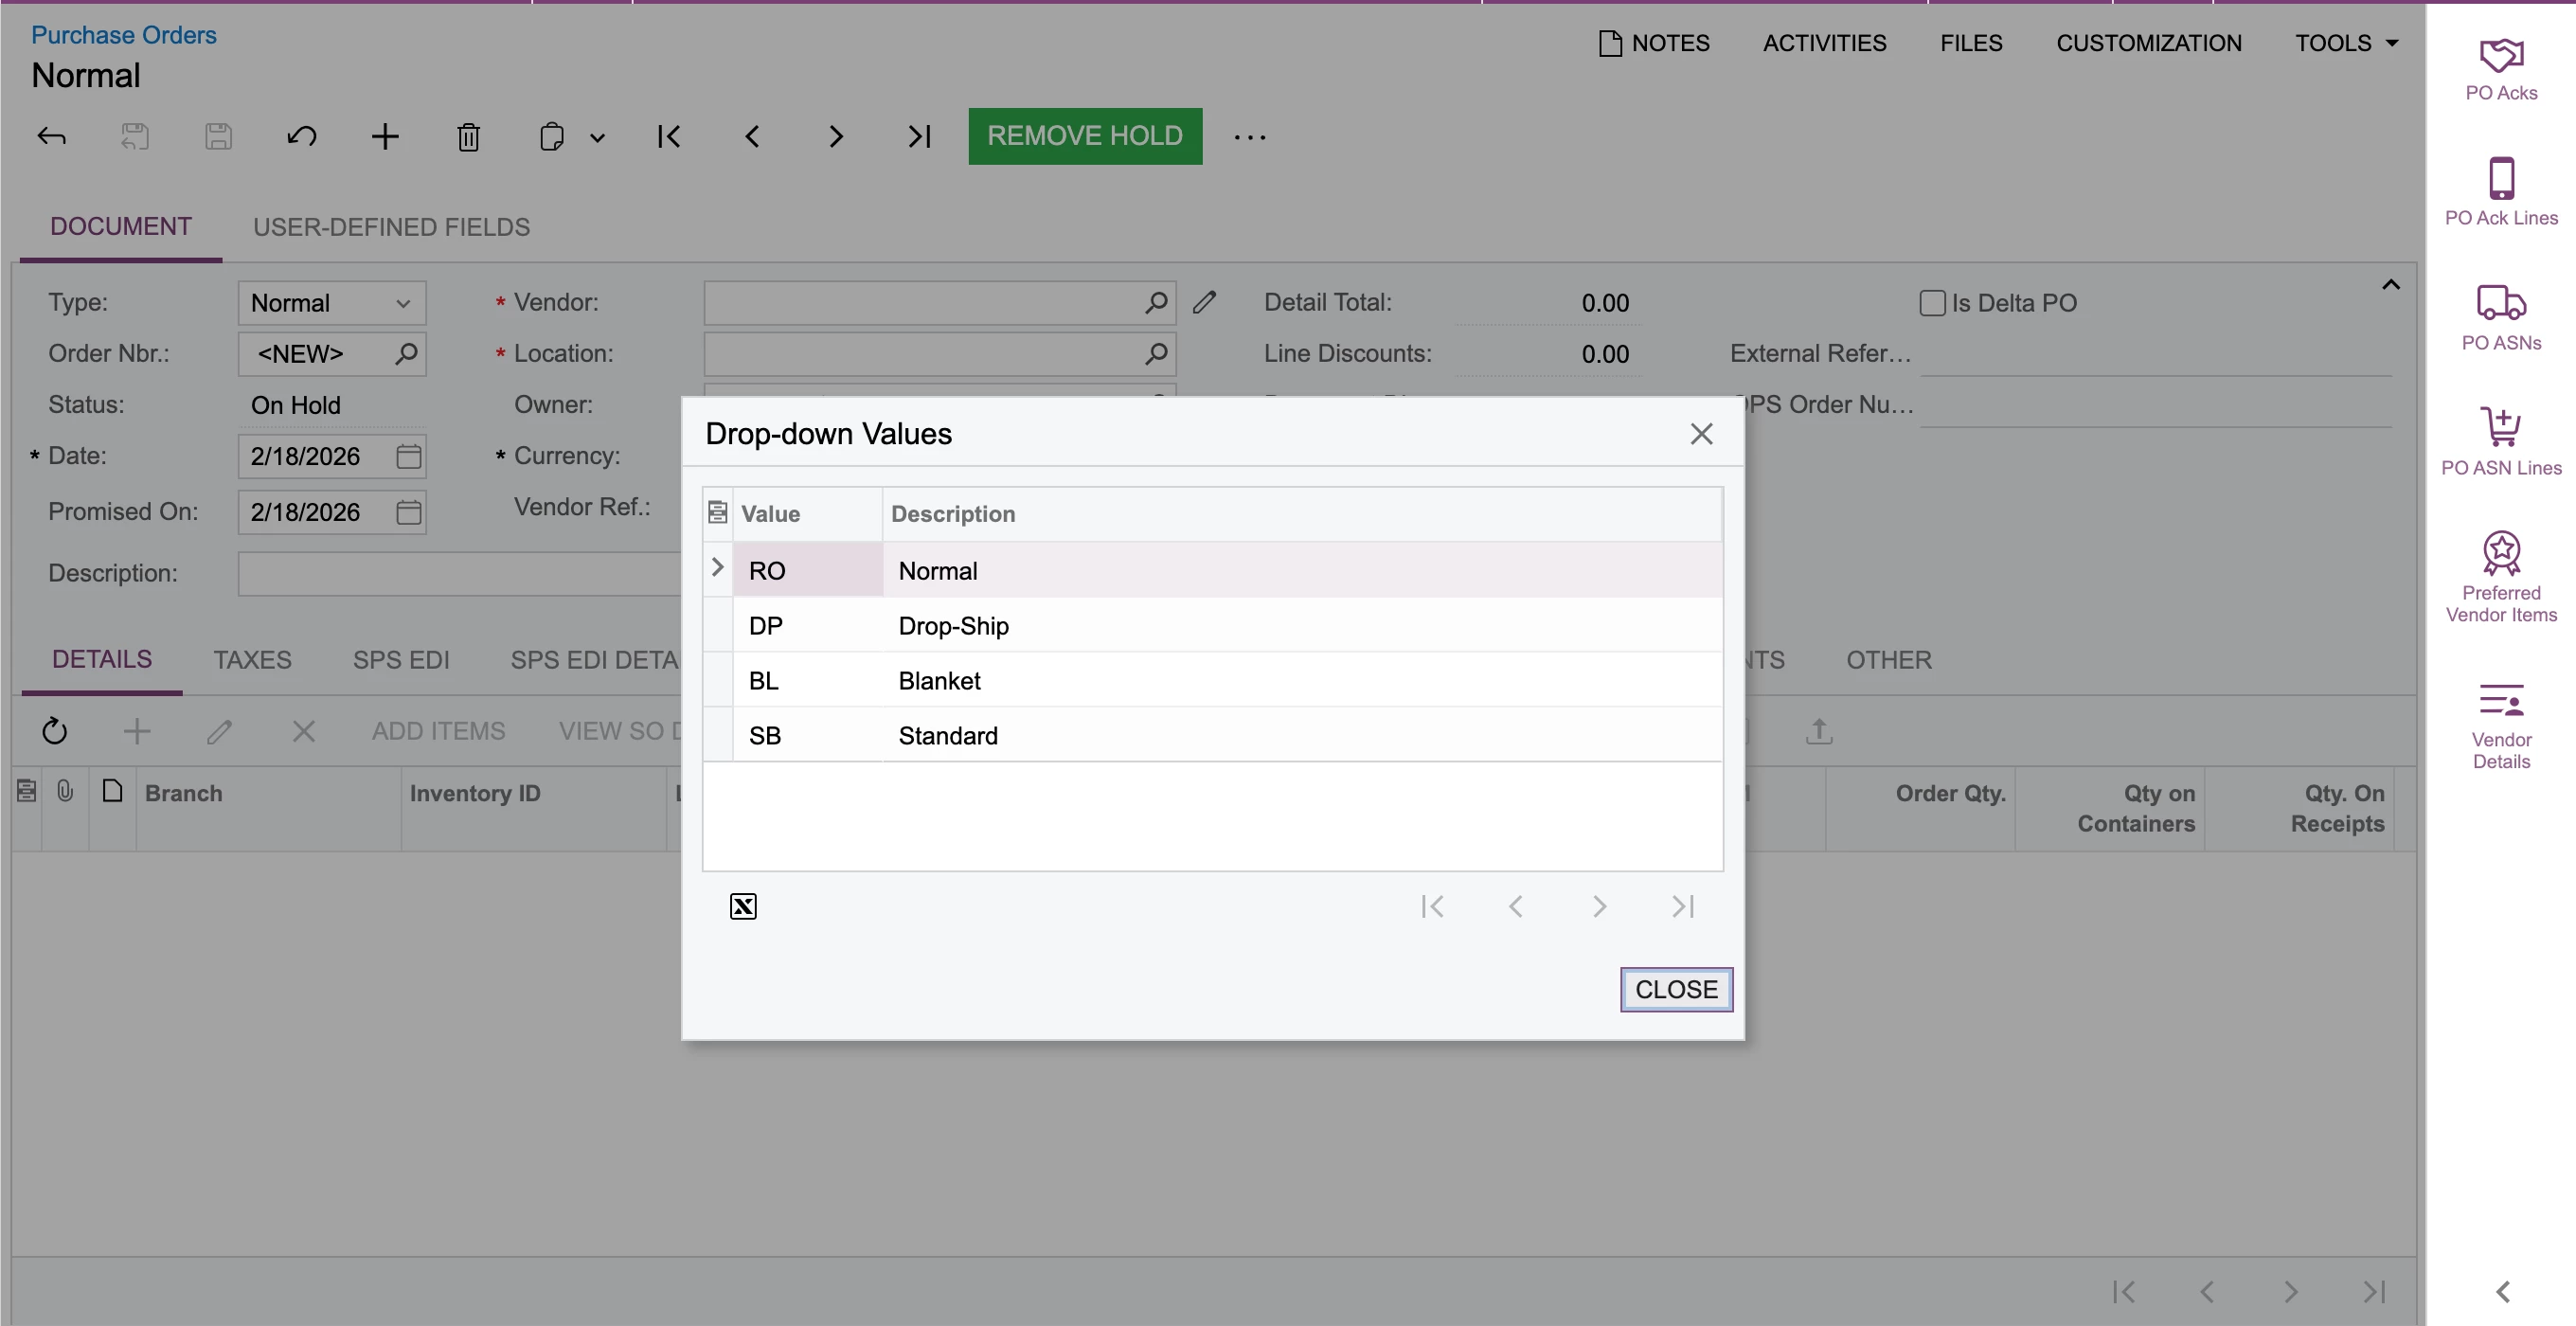Open the PO Acks sidebar icon
The height and width of the screenshot is (1326, 2576).
(x=2500, y=57)
